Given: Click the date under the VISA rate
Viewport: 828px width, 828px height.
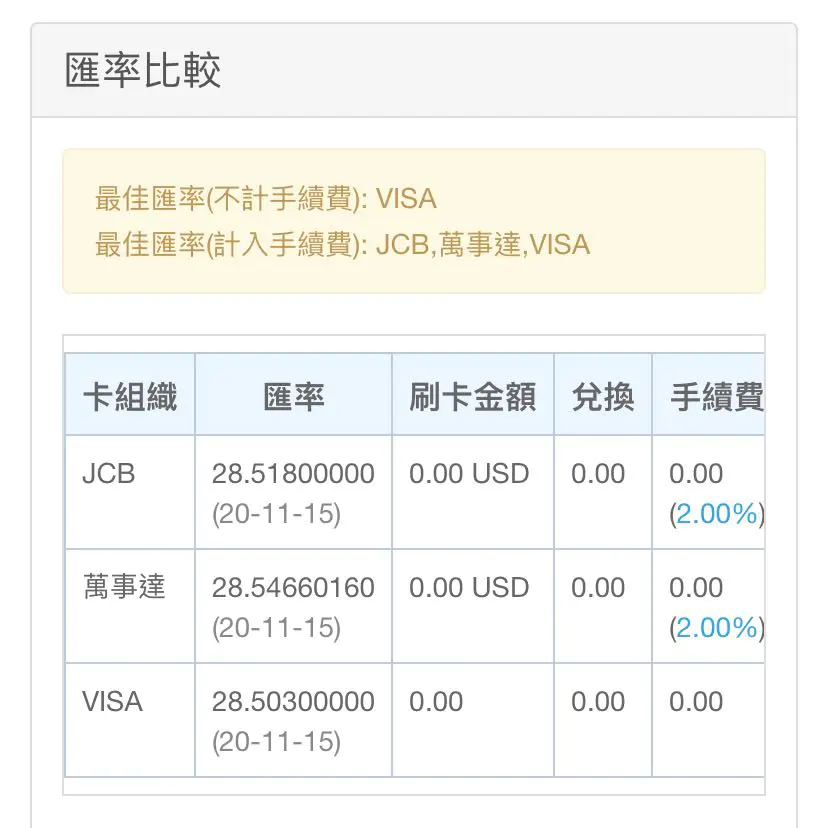Looking at the screenshot, I should point(276,743).
